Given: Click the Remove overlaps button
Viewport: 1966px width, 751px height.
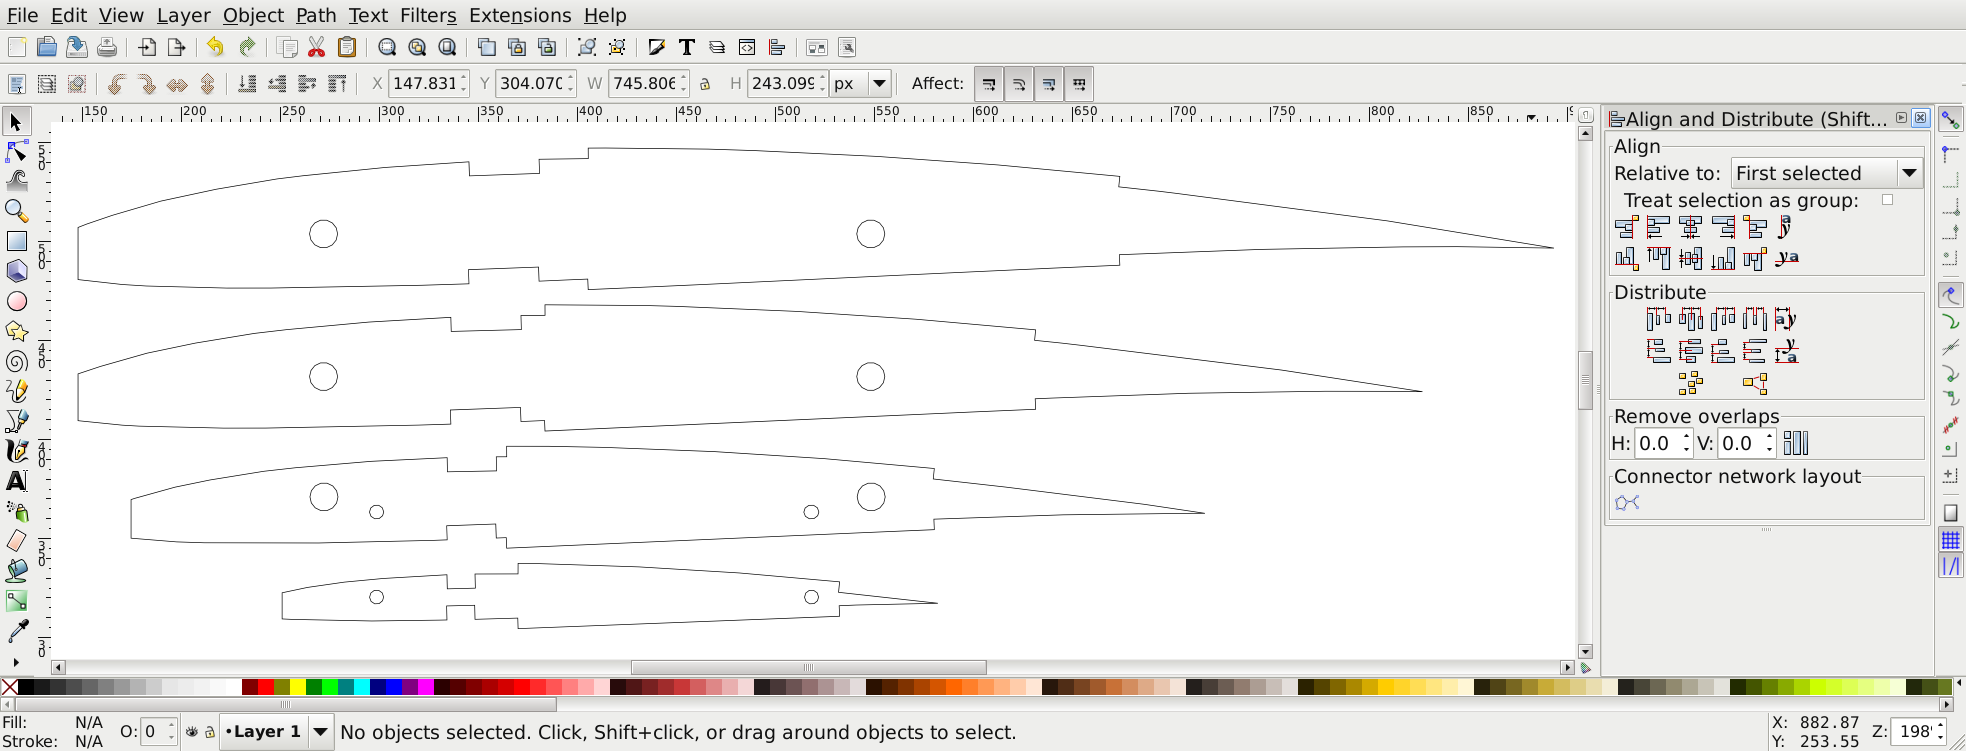Looking at the screenshot, I should [x=1796, y=443].
